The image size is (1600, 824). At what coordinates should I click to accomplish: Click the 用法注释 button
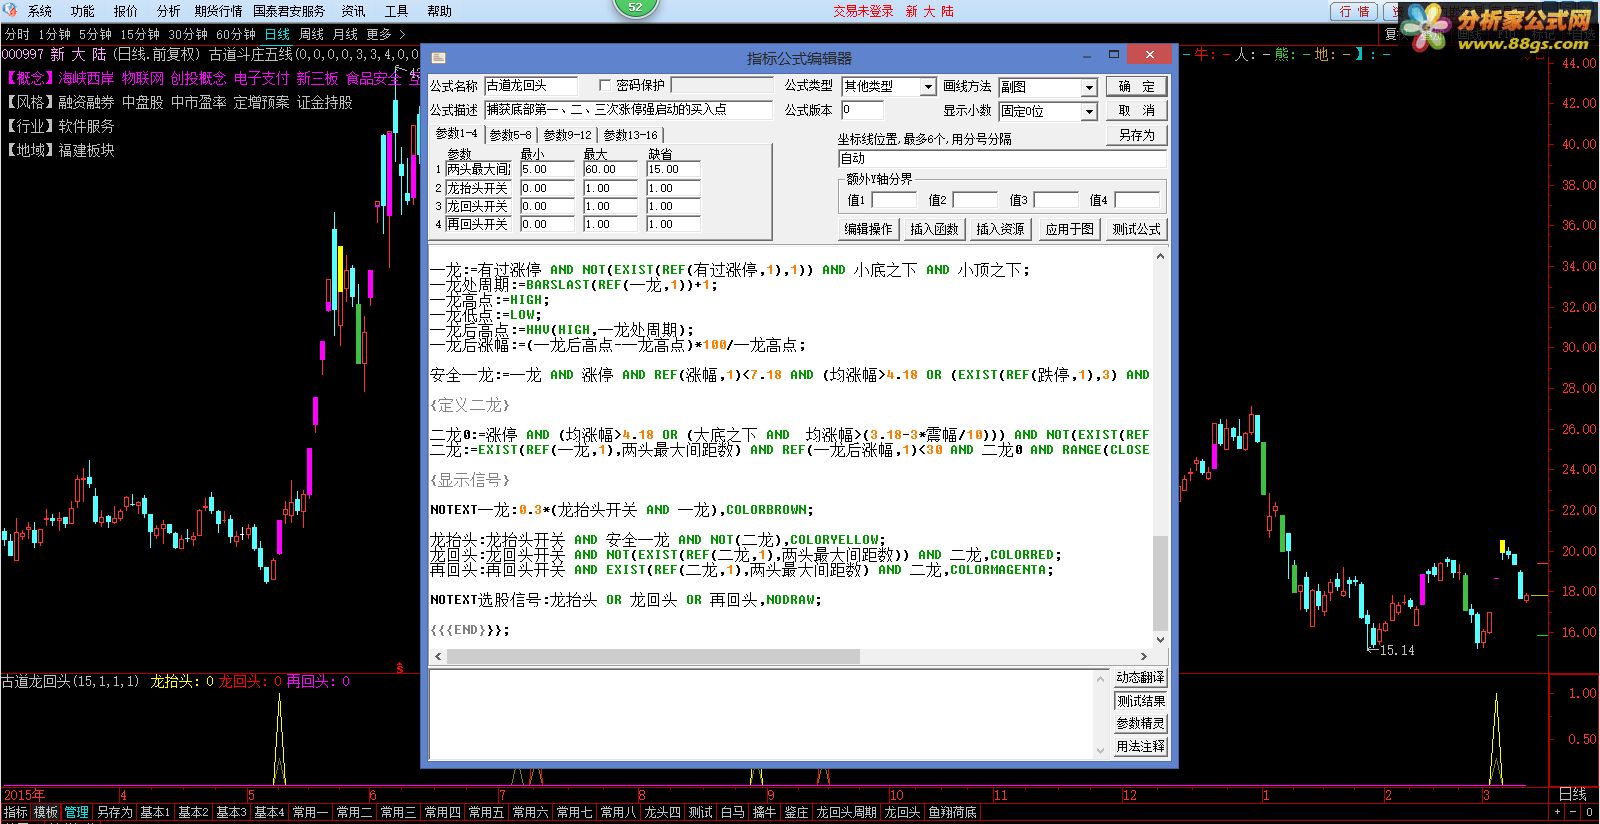(1140, 747)
